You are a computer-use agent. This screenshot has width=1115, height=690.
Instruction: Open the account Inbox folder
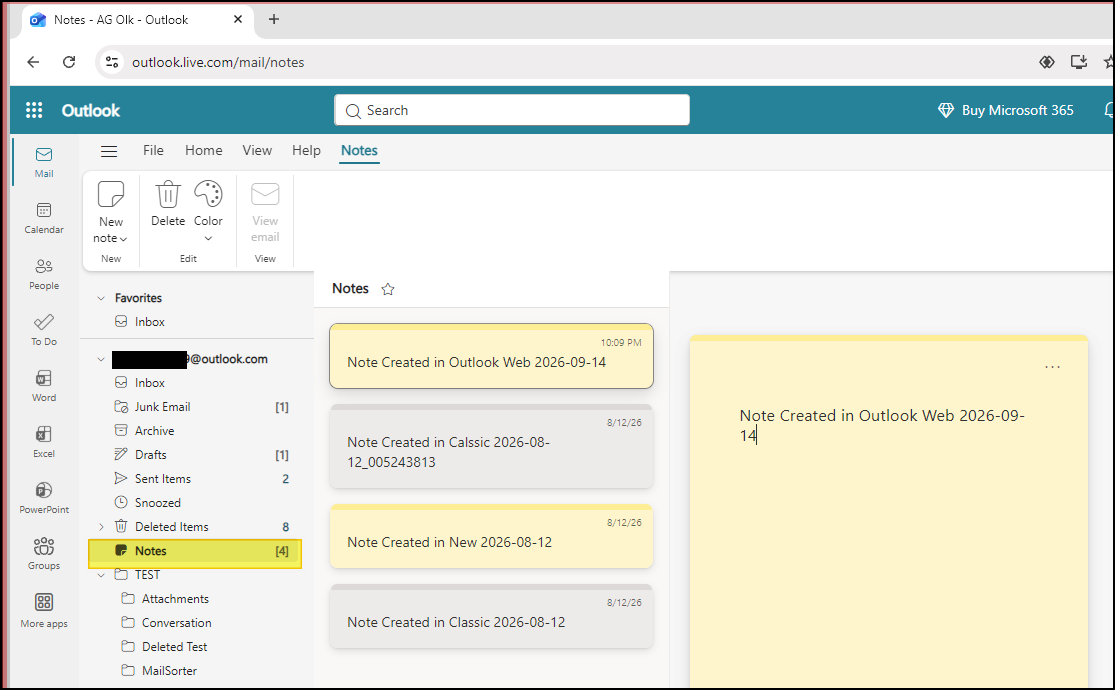click(149, 383)
